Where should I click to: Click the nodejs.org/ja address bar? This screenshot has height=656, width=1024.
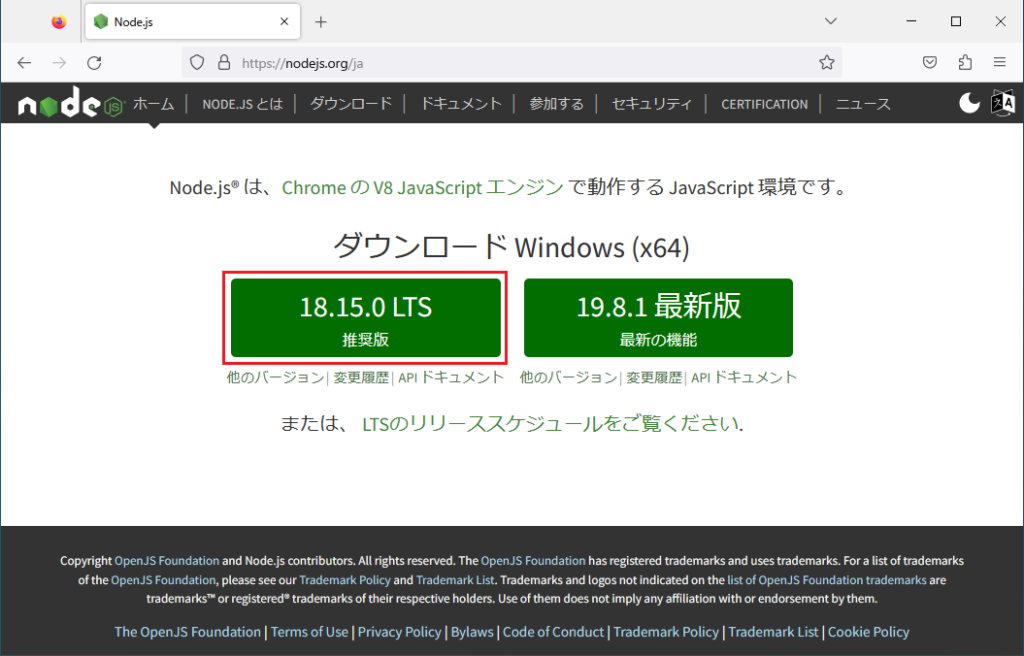coord(511,63)
